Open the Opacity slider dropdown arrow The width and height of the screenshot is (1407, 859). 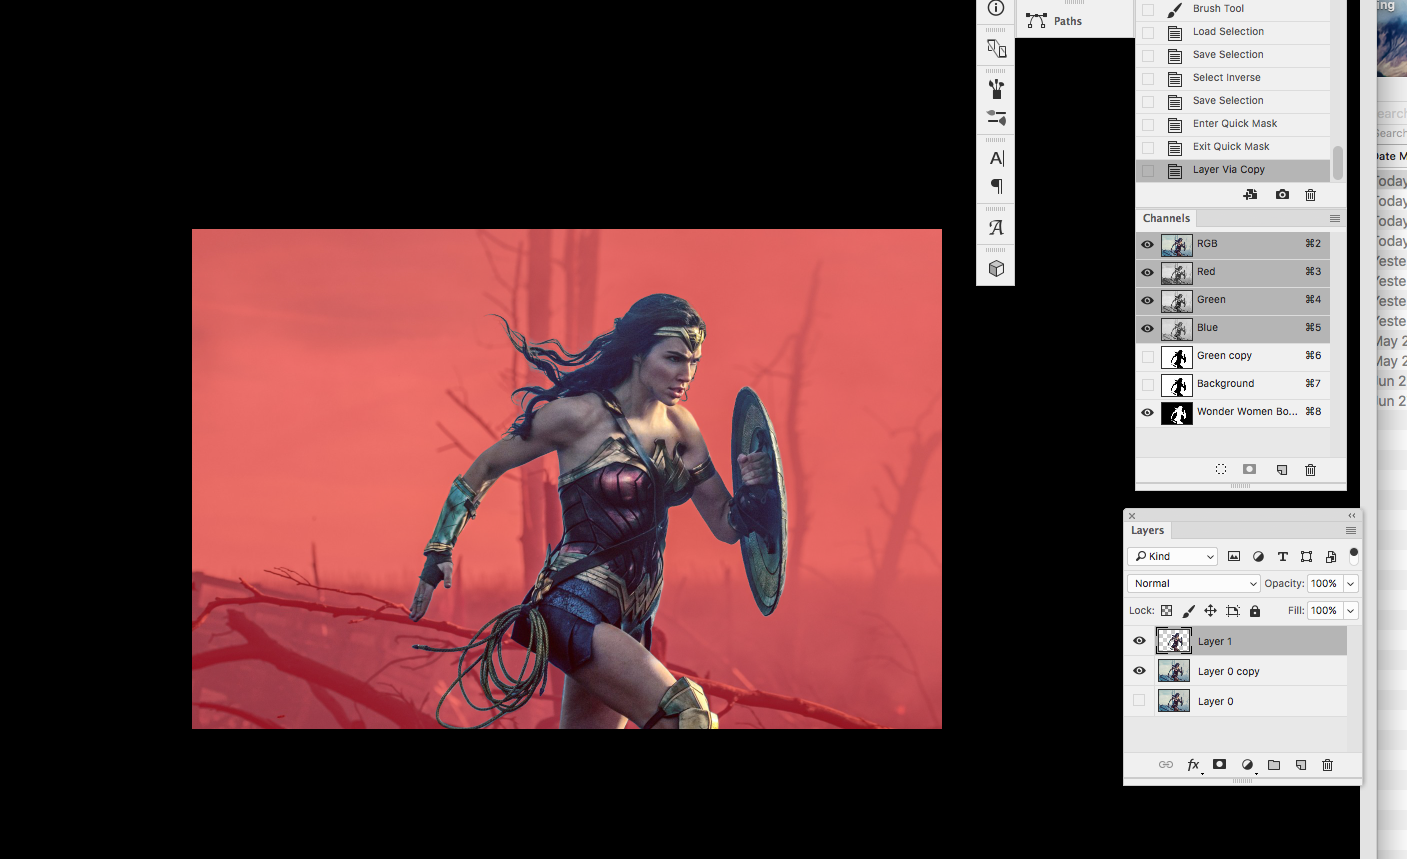pyautogui.click(x=1351, y=583)
